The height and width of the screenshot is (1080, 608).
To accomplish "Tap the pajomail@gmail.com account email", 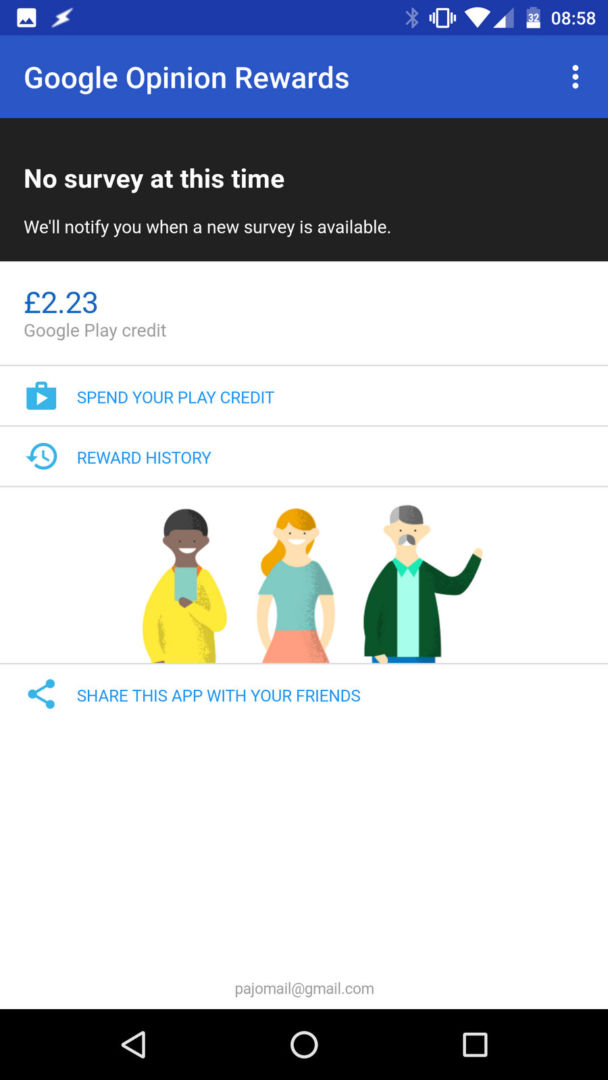I will [304, 989].
